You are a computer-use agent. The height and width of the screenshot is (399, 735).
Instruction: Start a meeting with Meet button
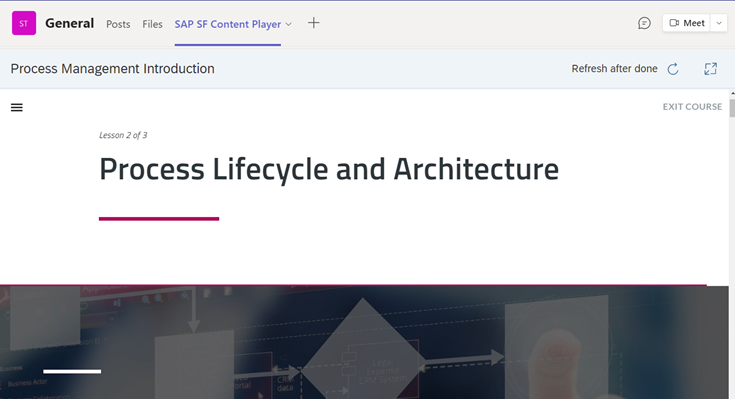(x=687, y=23)
